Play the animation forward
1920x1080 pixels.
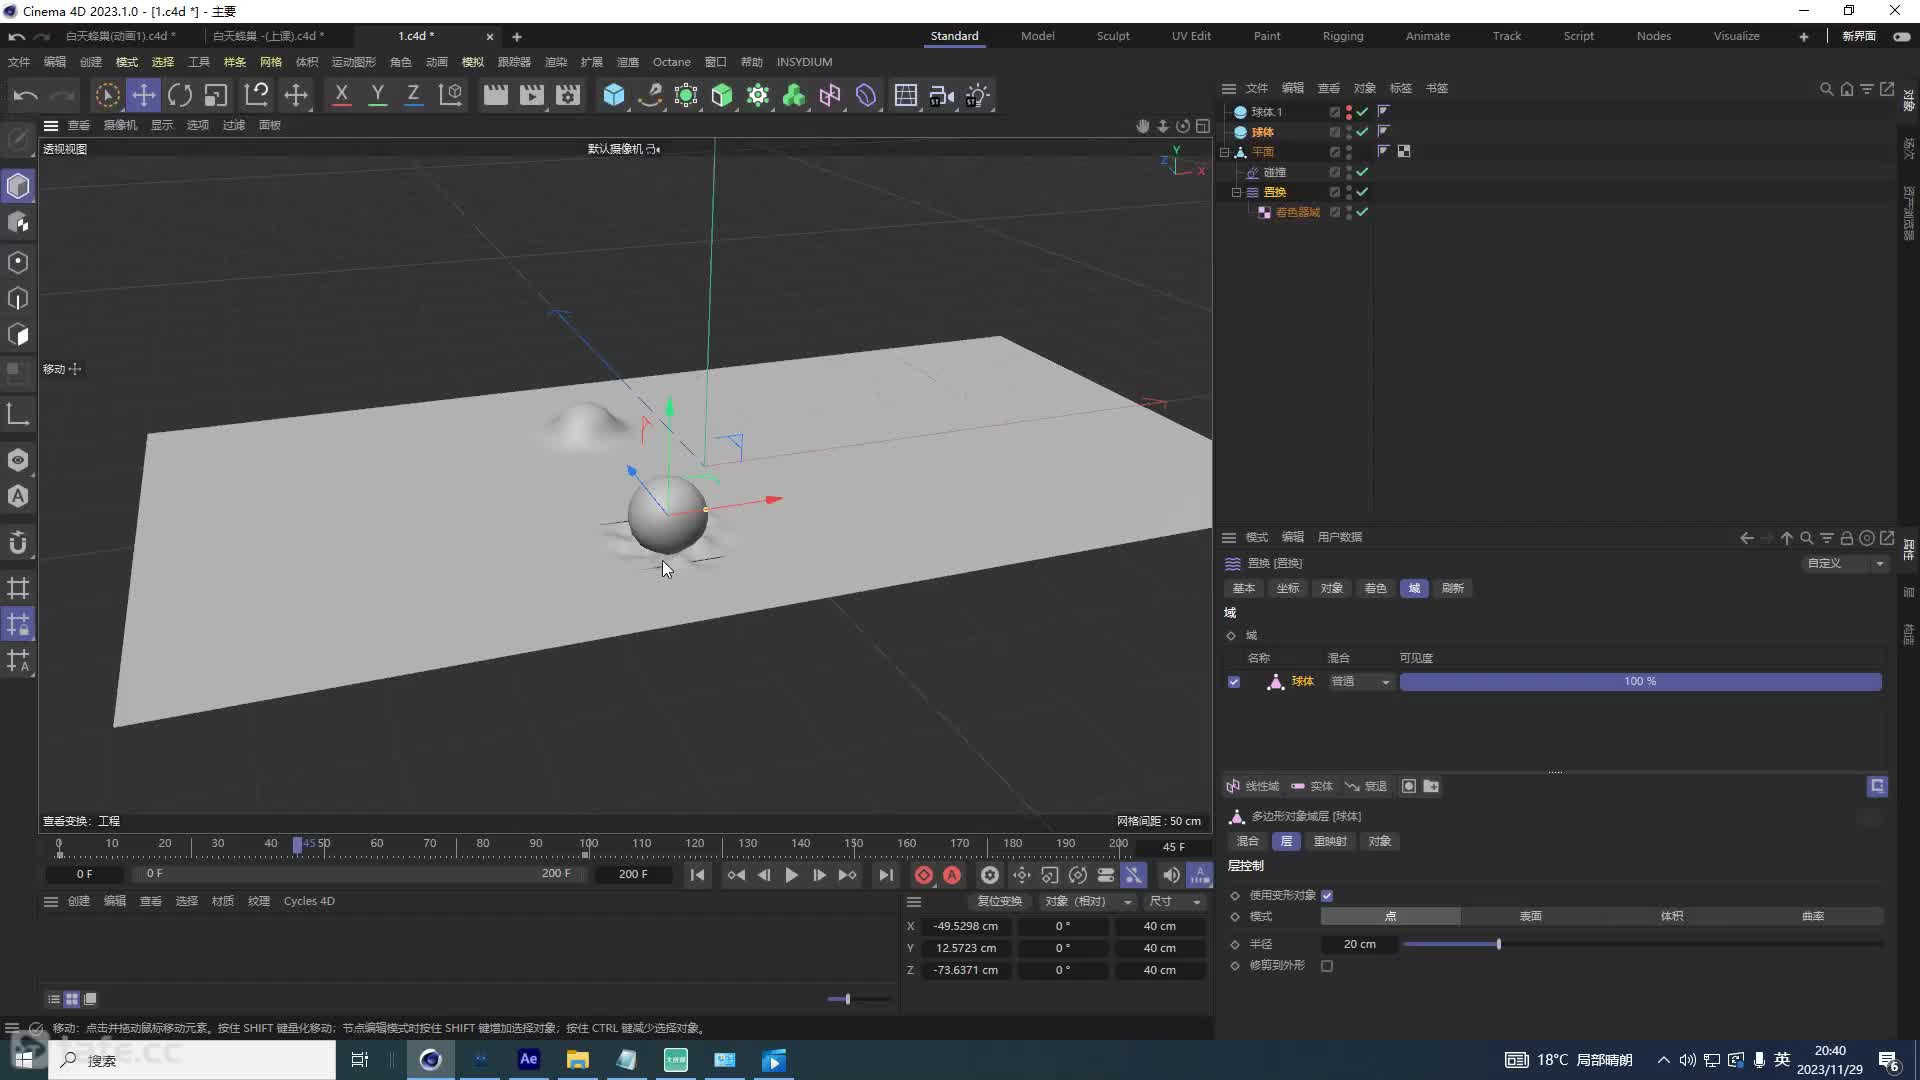click(x=791, y=875)
